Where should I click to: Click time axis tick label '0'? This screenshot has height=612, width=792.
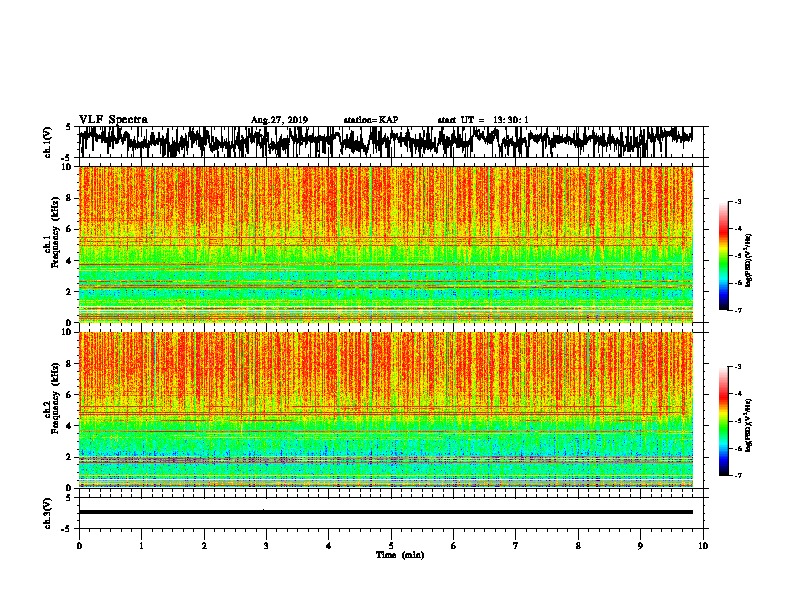(79, 546)
